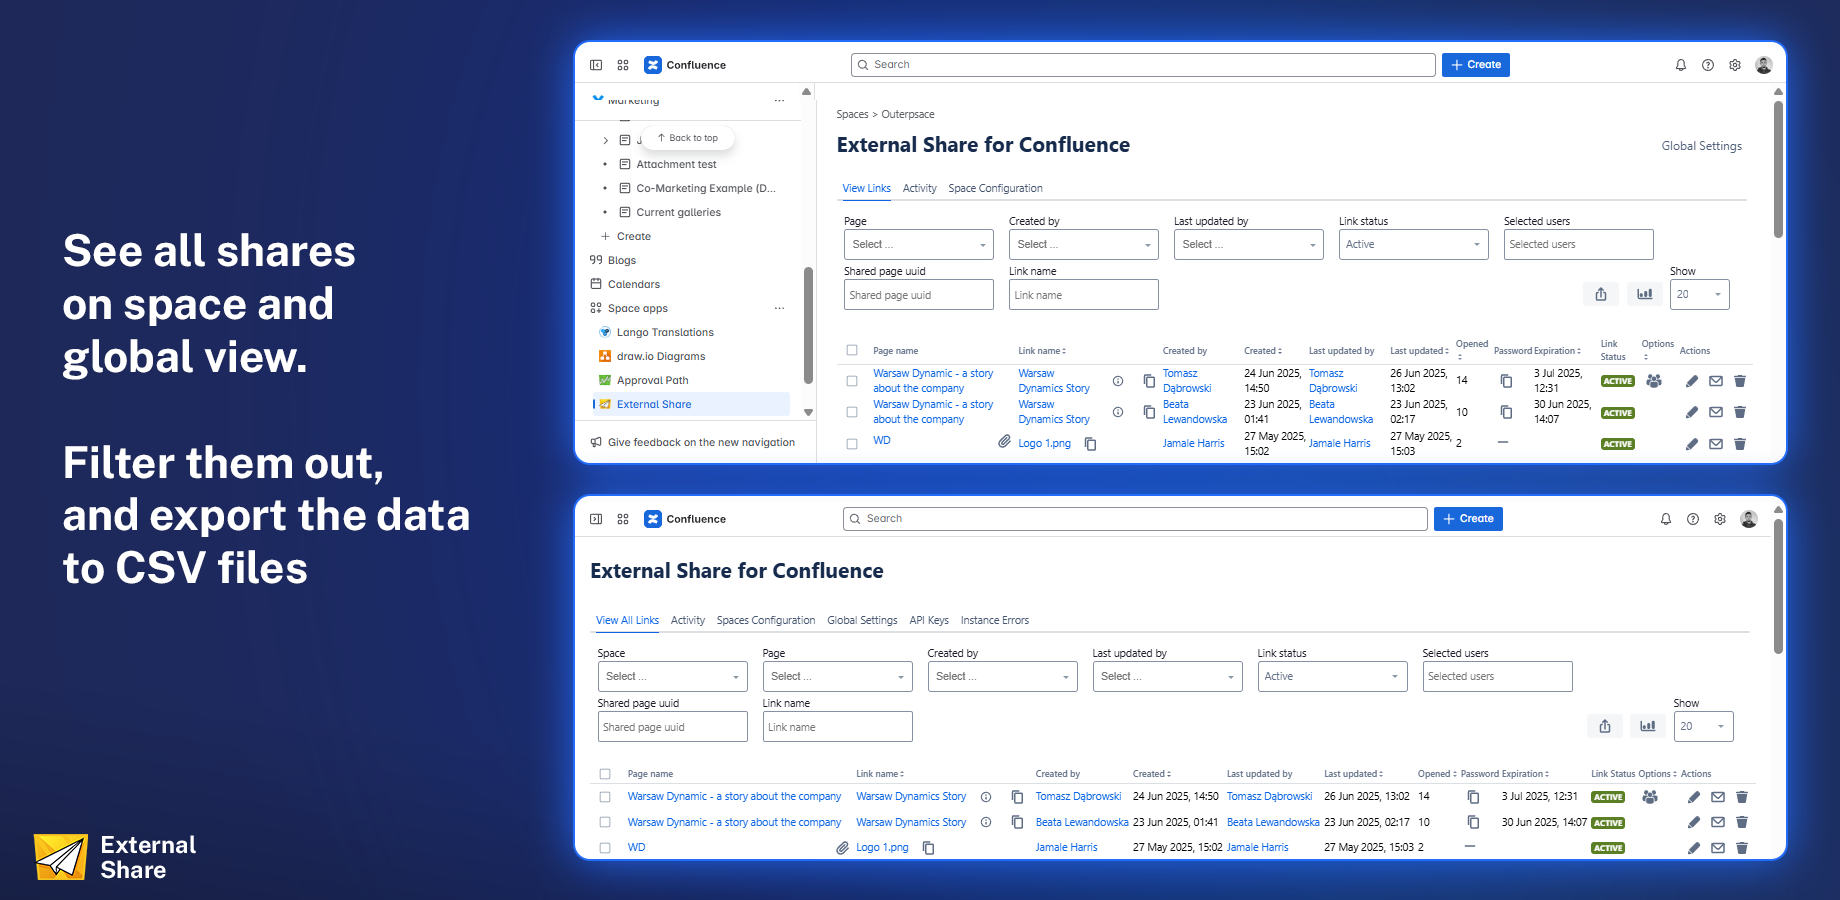Screen dimensions: 1840x900
Task: Click export share icon in top window
Action: click(x=1601, y=294)
